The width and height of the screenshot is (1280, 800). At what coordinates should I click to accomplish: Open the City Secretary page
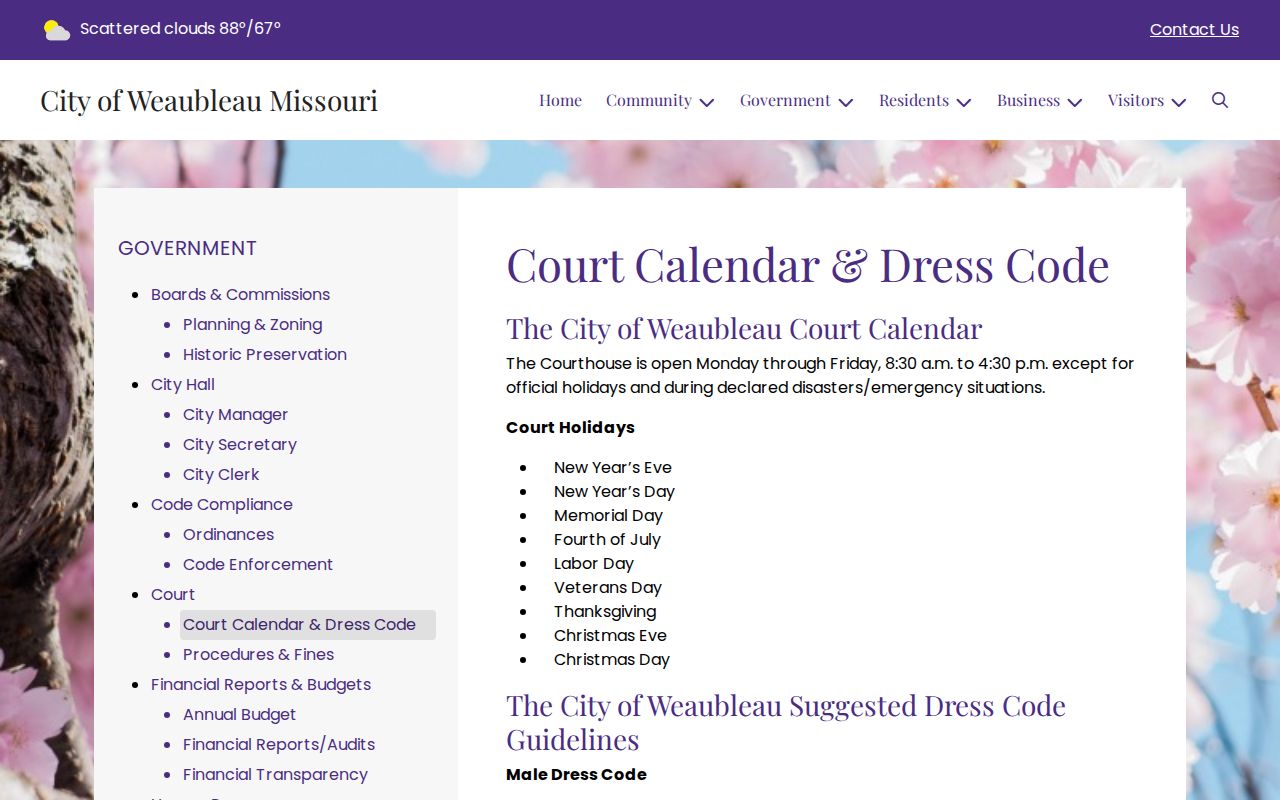(240, 444)
